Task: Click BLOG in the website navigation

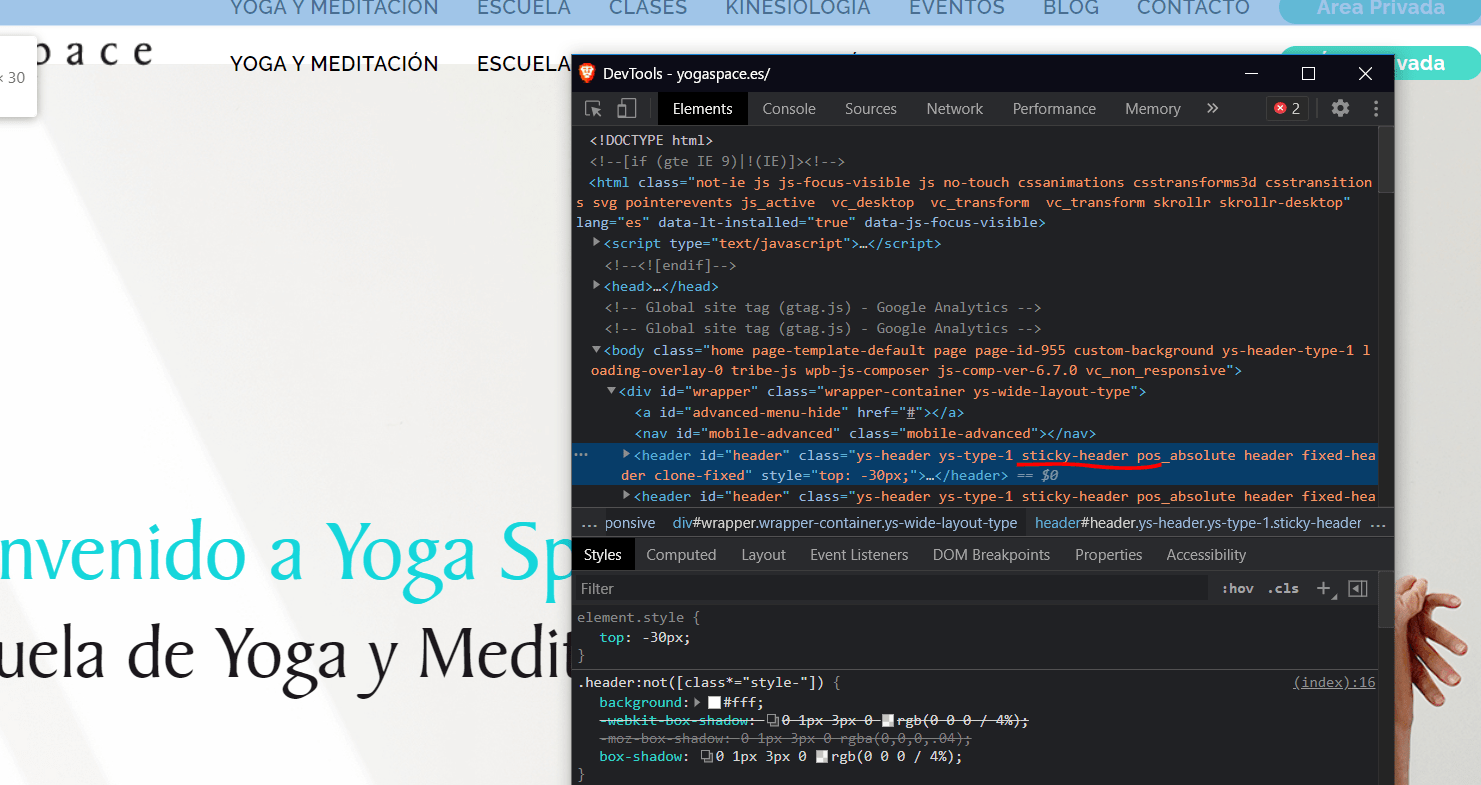Action: (1069, 8)
